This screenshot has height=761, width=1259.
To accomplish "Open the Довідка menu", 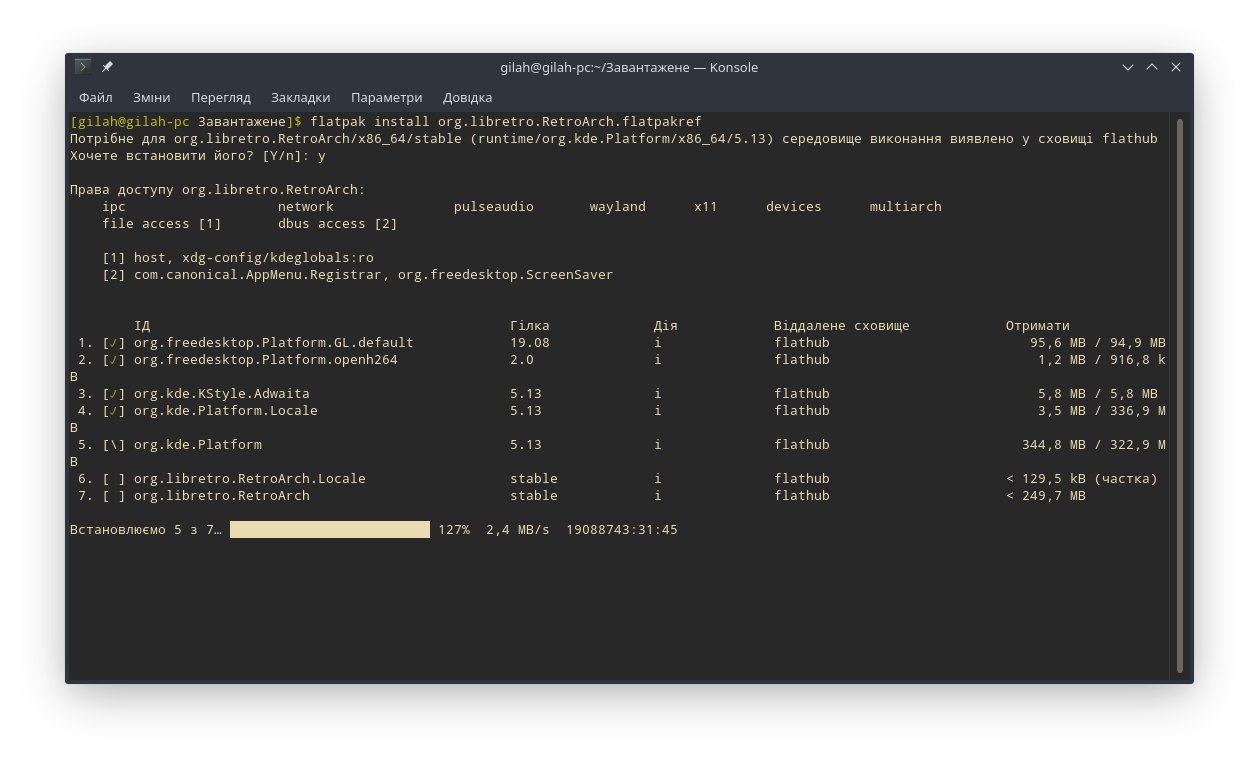I will 467,97.
